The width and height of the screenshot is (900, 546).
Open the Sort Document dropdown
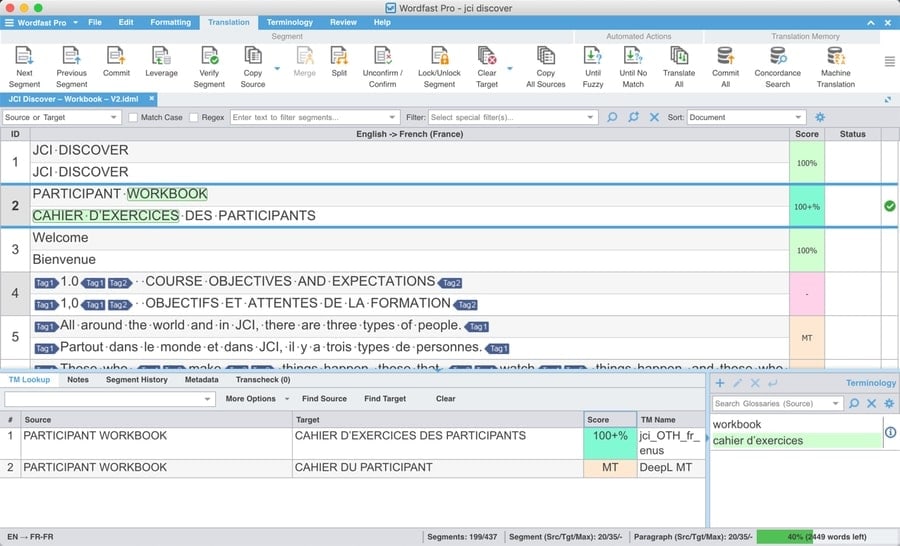coord(746,117)
